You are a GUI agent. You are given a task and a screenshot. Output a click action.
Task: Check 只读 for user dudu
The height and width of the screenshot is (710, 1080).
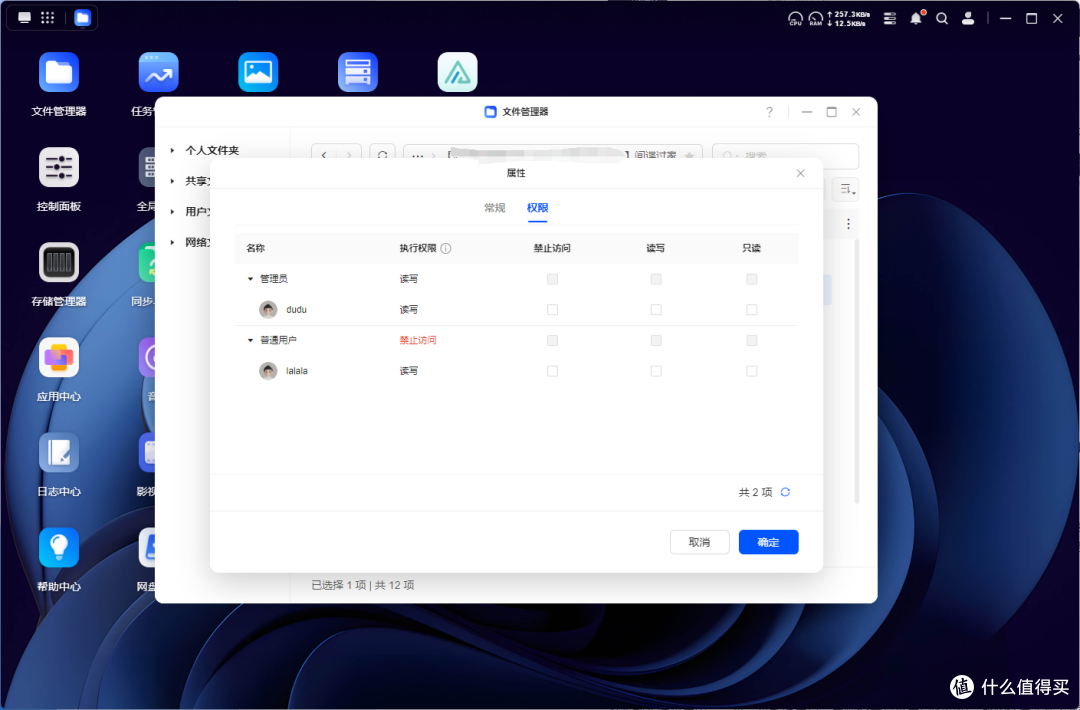pyautogui.click(x=751, y=310)
